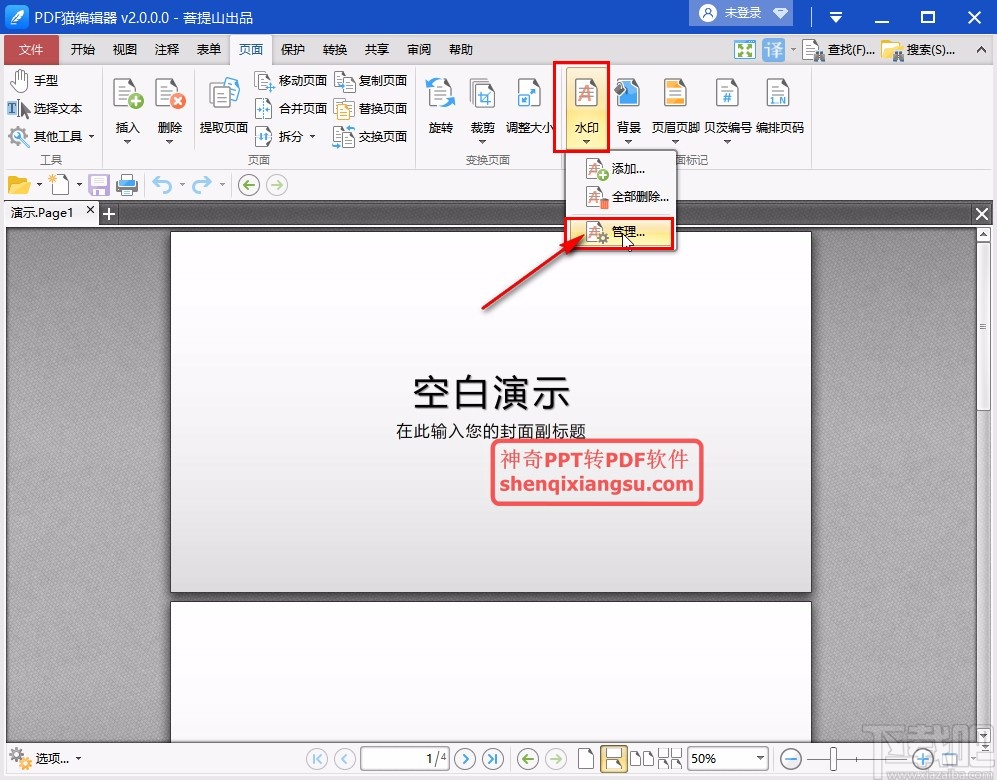Open the 提取页面 (extract pages) tool
997x780 pixels.
tap(222, 100)
